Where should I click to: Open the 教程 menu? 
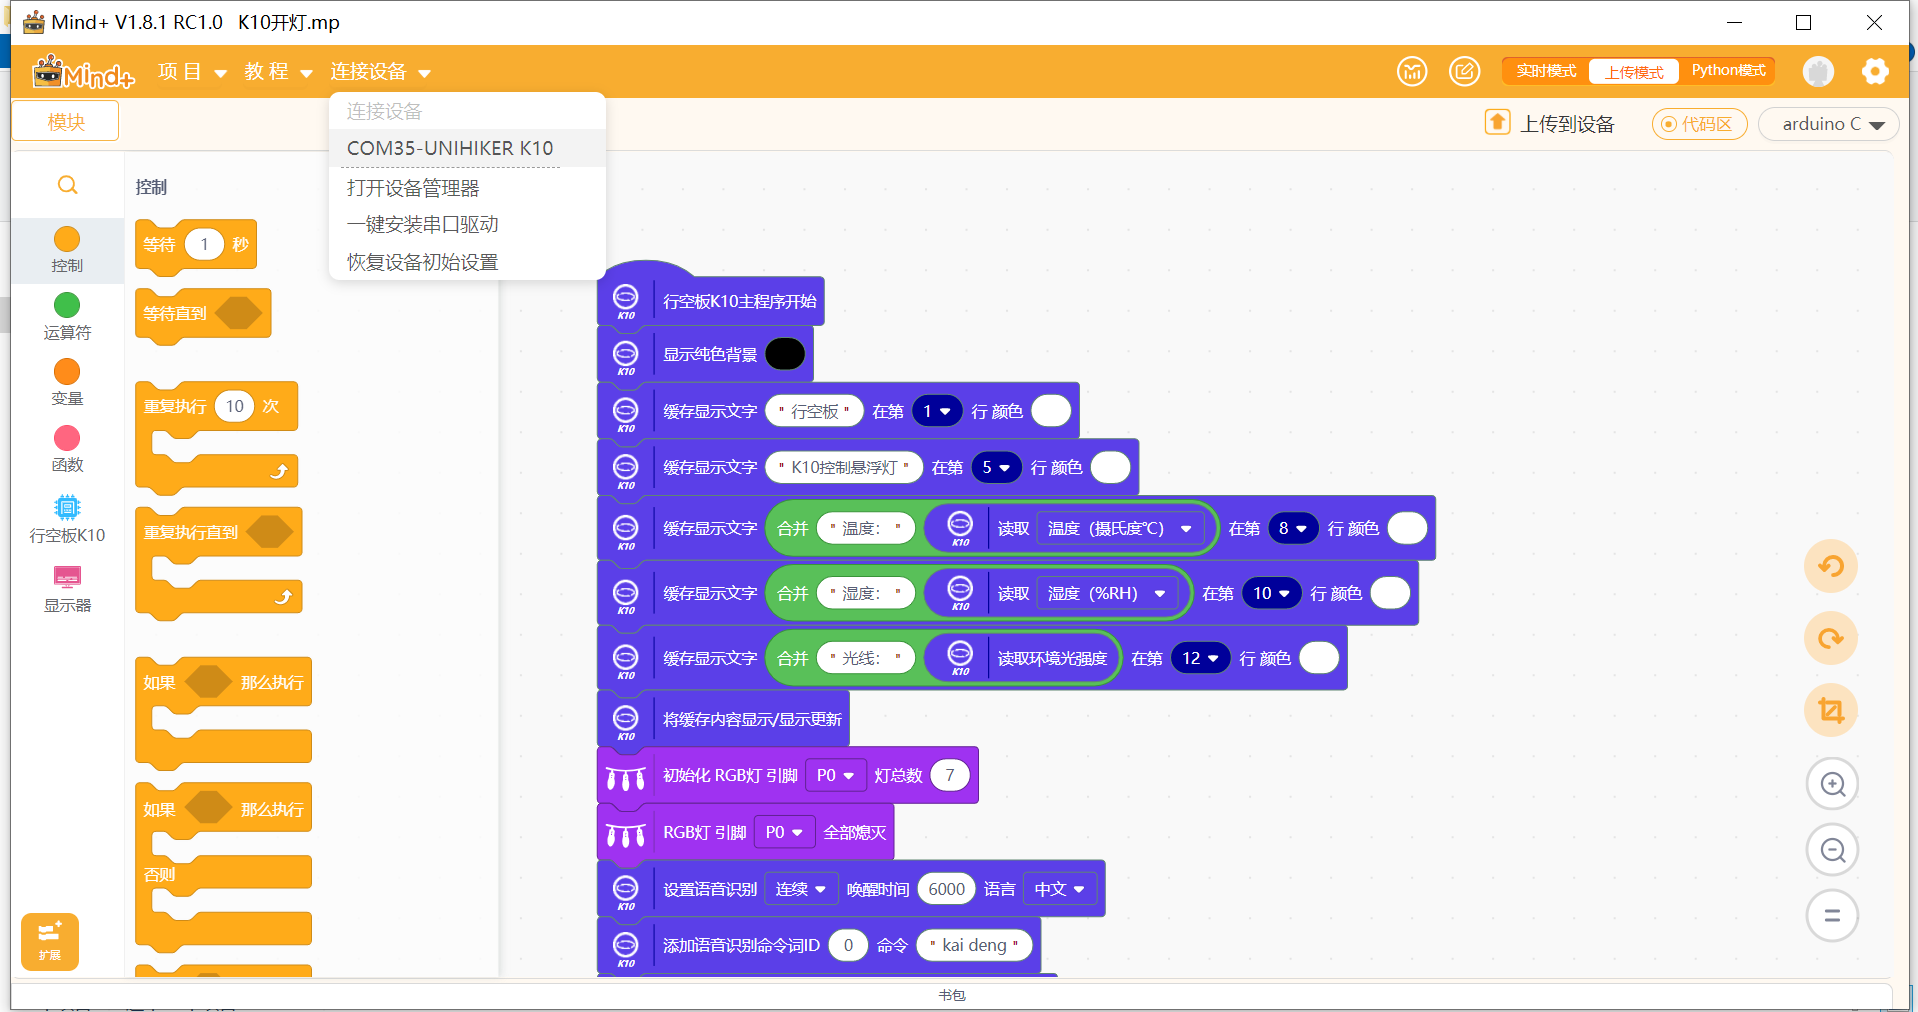(x=278, y=72)
